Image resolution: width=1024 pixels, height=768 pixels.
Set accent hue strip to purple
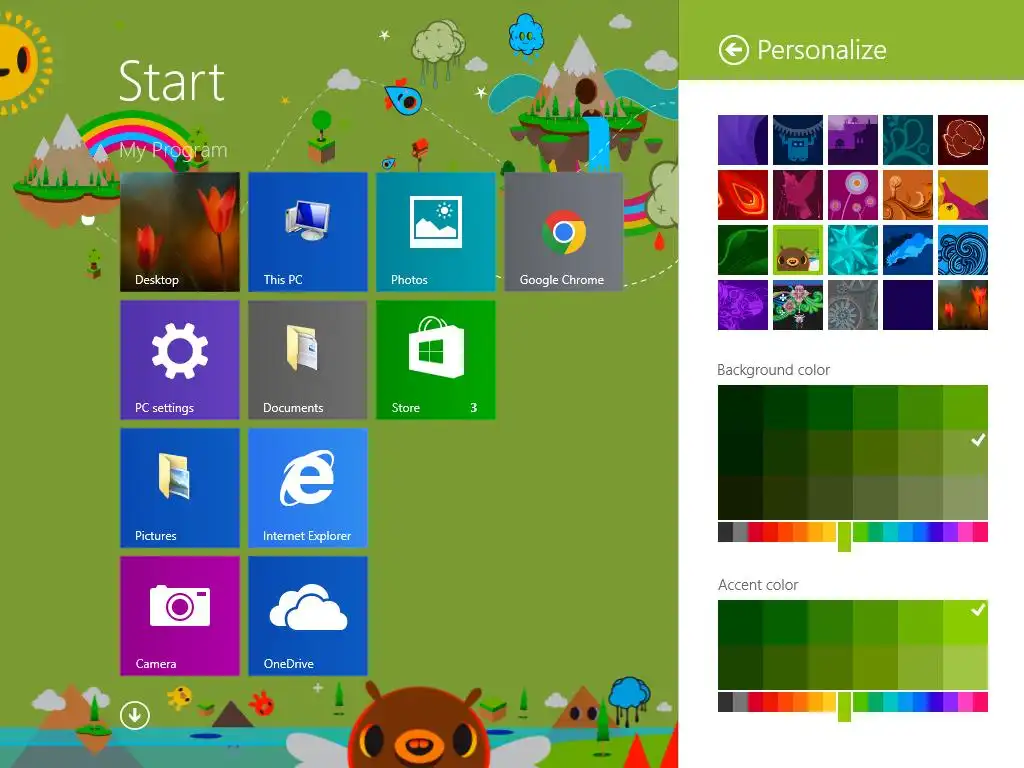(950, 702)
